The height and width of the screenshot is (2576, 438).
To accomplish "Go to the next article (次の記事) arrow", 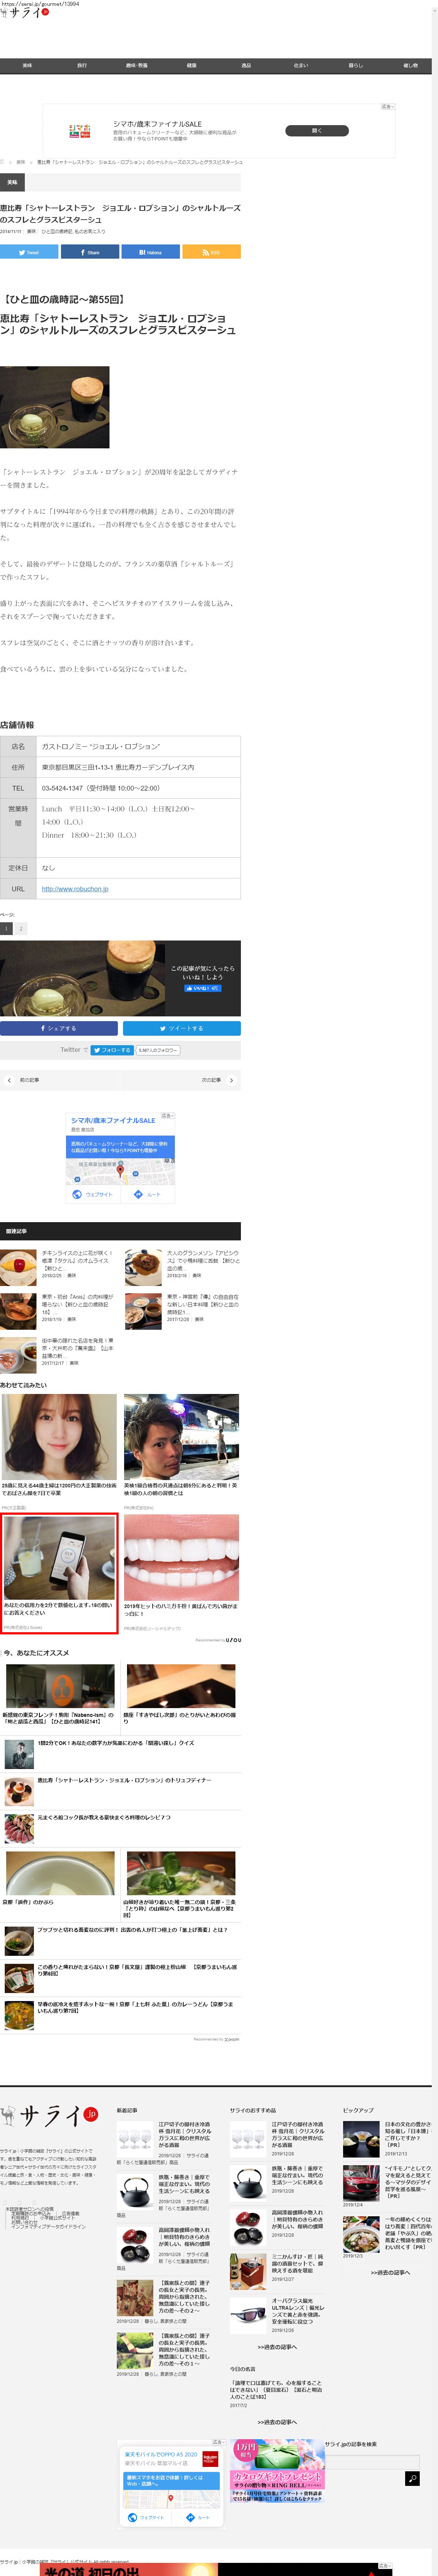I will (231, 1080).
